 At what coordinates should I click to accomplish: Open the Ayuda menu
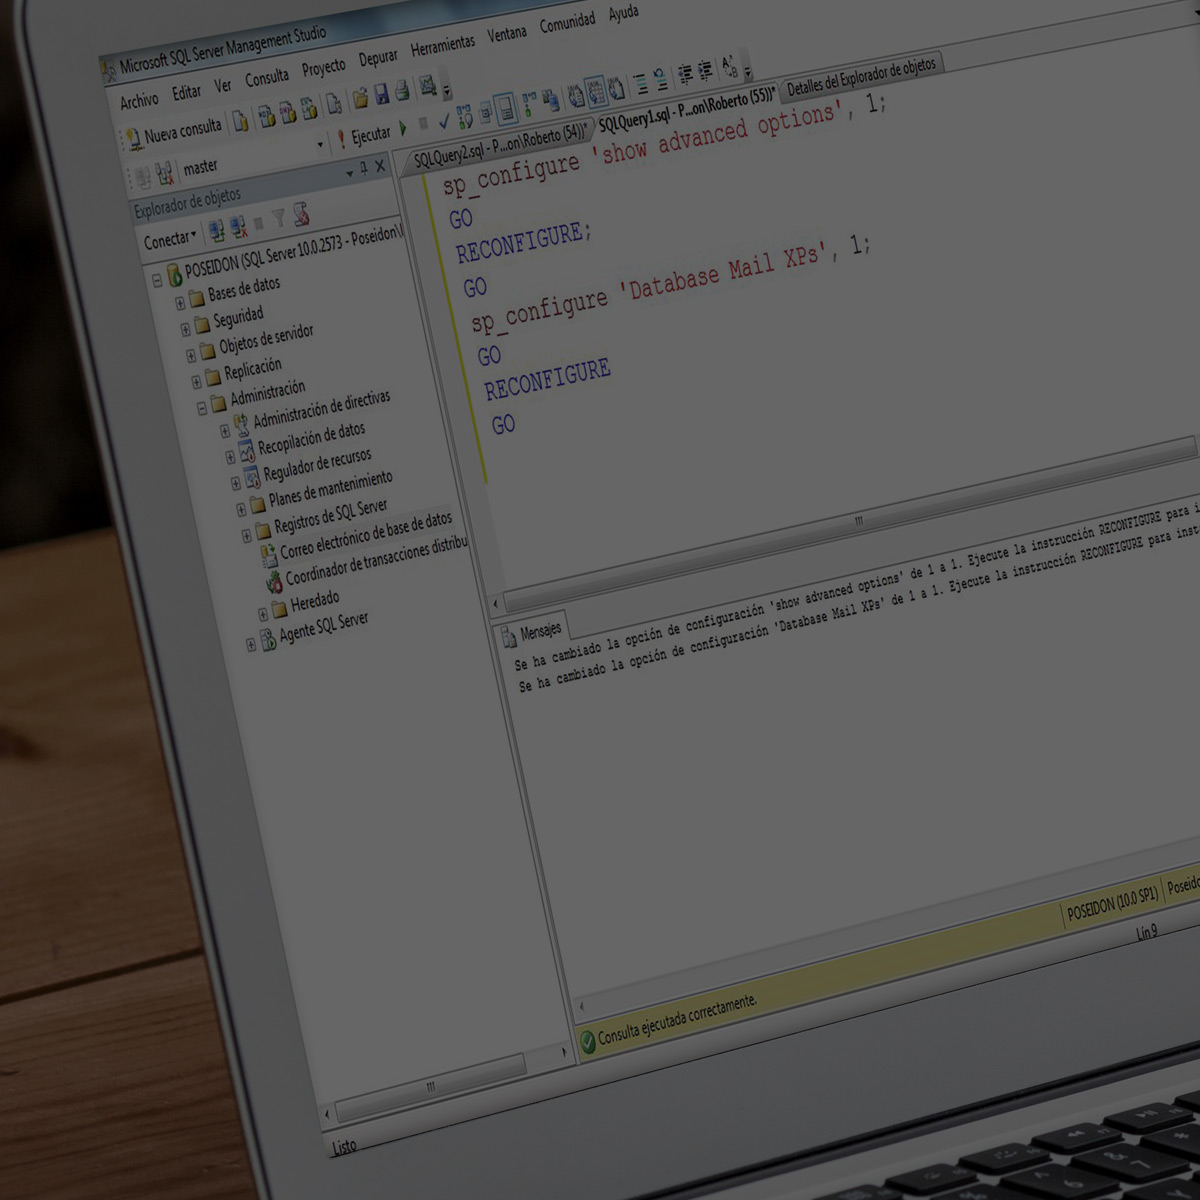click(623, 13)
